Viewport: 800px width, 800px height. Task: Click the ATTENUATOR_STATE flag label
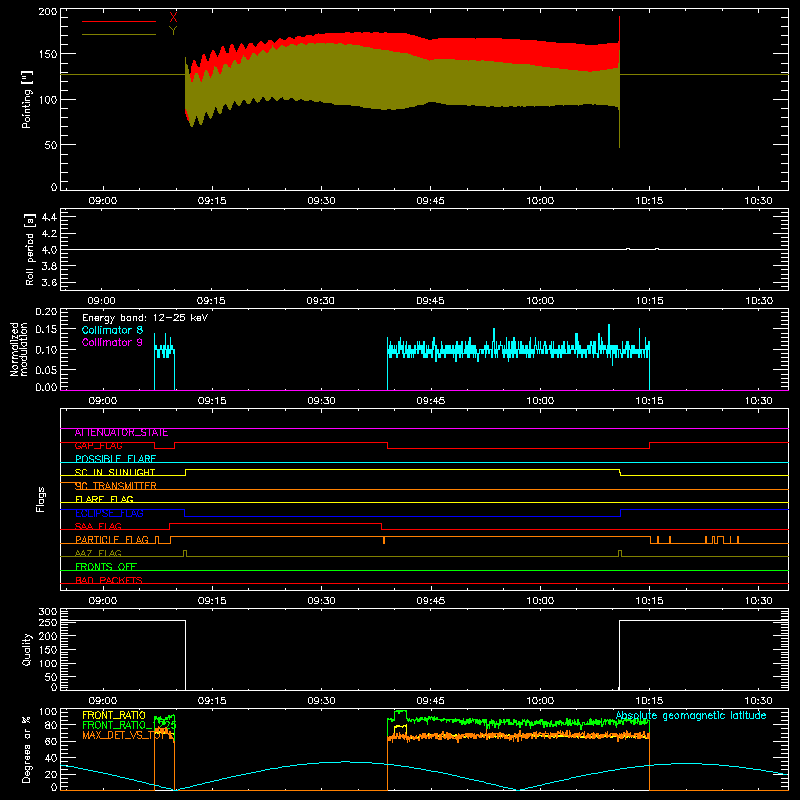coord(121,433)
